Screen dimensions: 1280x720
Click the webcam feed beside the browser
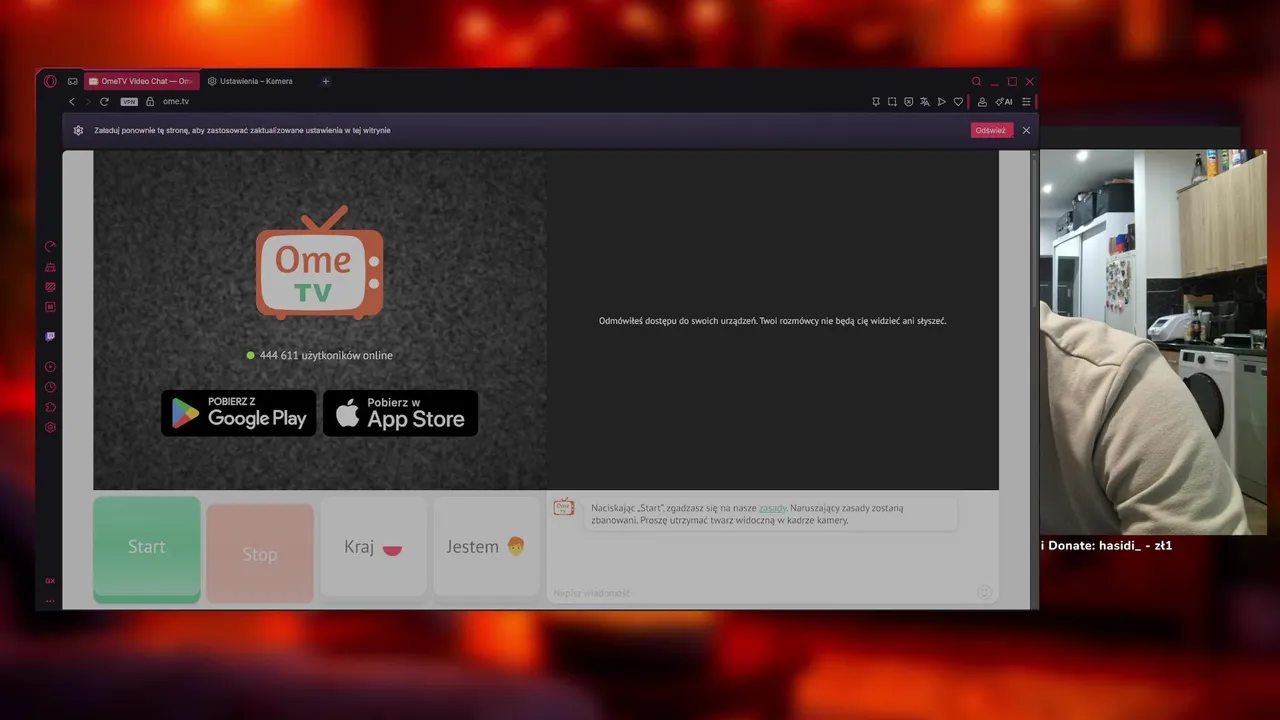tap(1153, 342)
